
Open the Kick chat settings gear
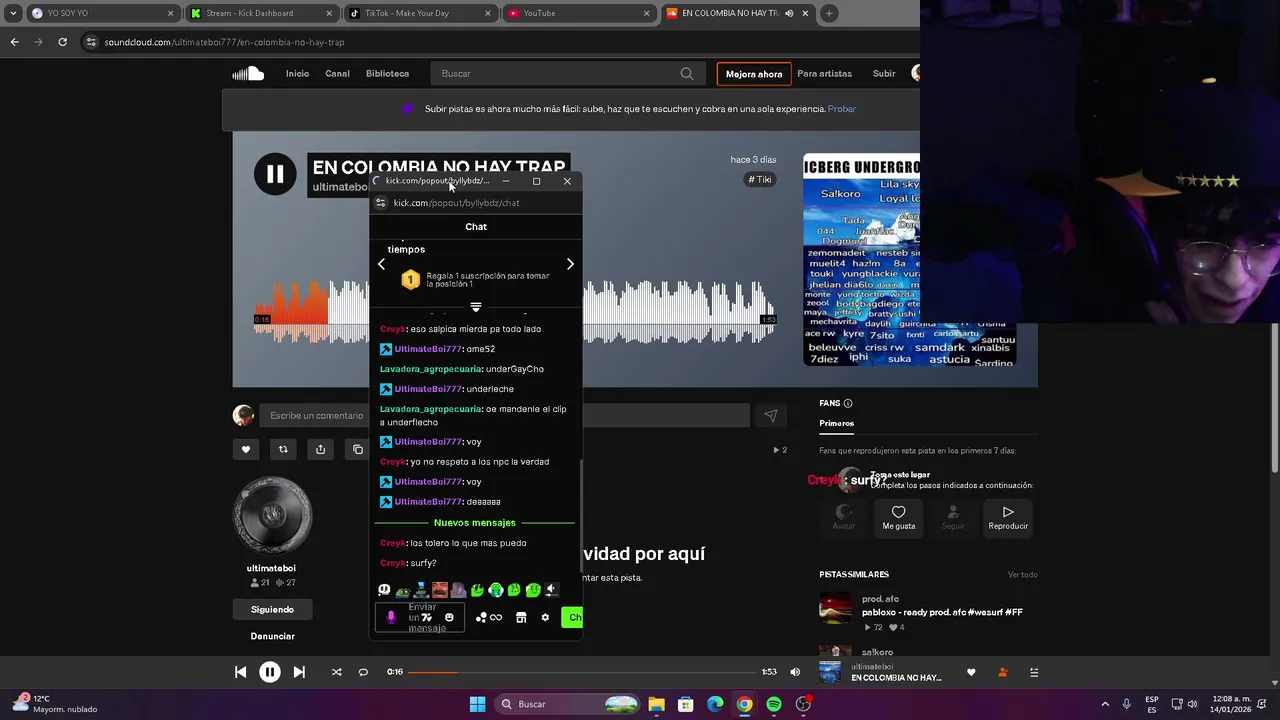[x=545, y=617]
